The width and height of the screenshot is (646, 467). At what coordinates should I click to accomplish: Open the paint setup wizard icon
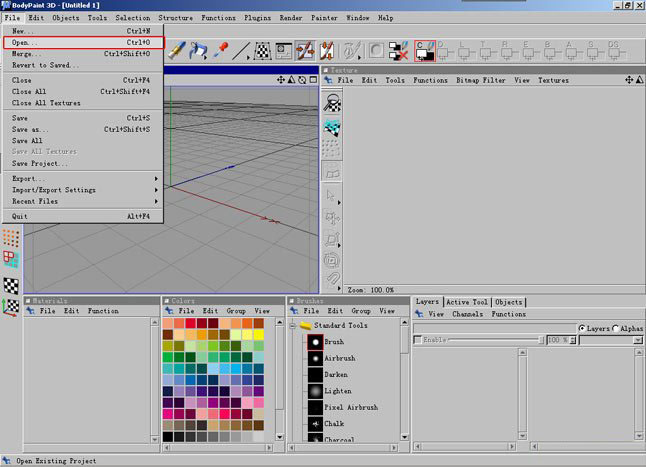pos(283,51)
